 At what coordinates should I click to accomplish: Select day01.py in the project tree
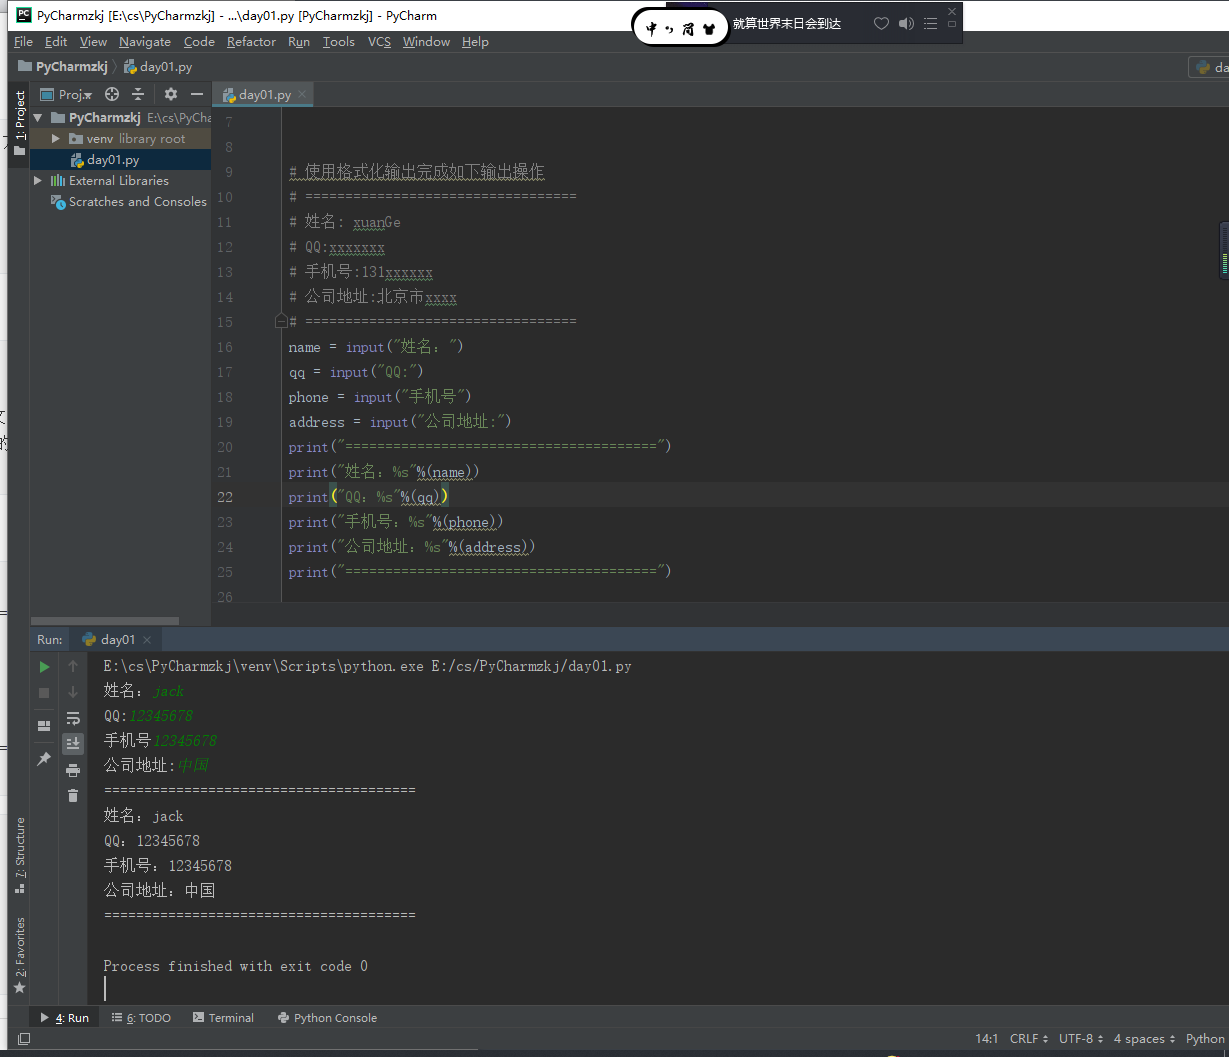point(113,160)
